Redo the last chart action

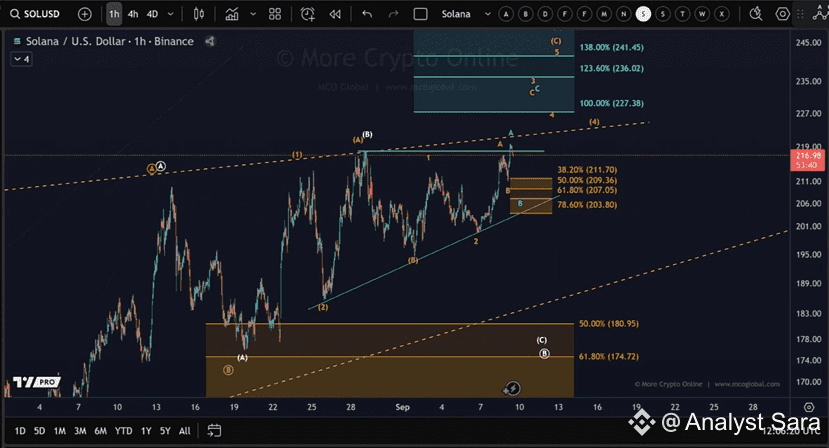pyautogui.click(x=393, y=14)
